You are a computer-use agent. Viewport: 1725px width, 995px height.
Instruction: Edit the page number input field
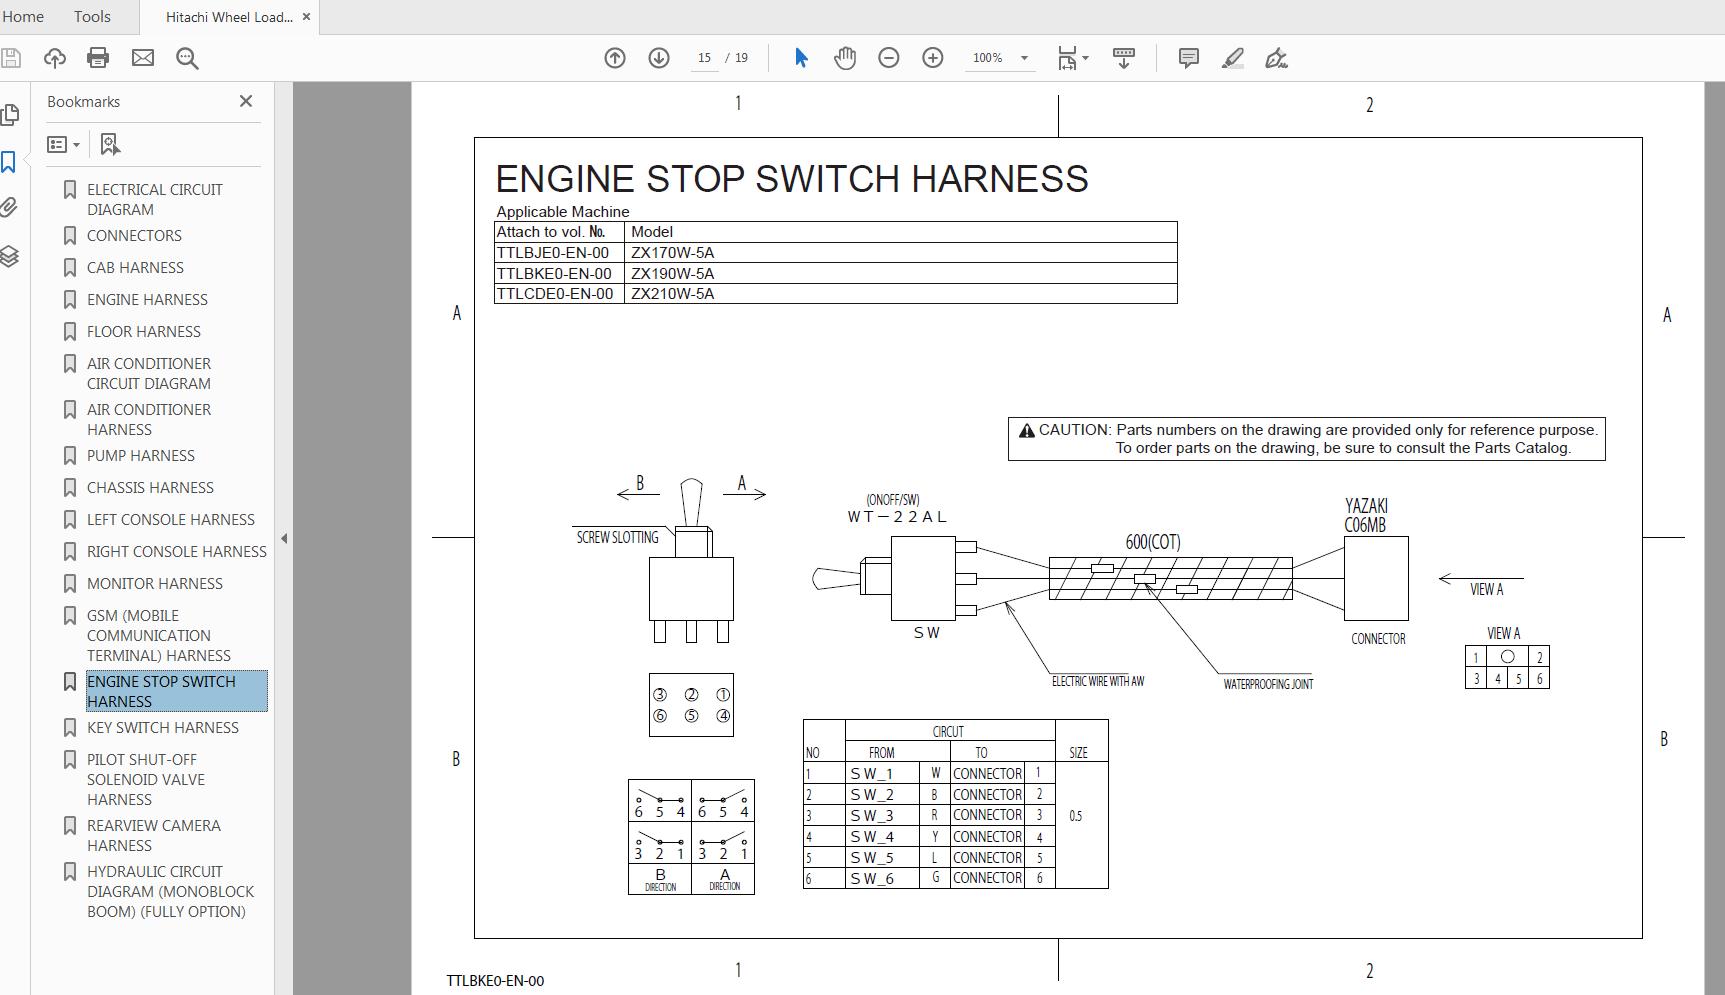click(x=705, y=58)
